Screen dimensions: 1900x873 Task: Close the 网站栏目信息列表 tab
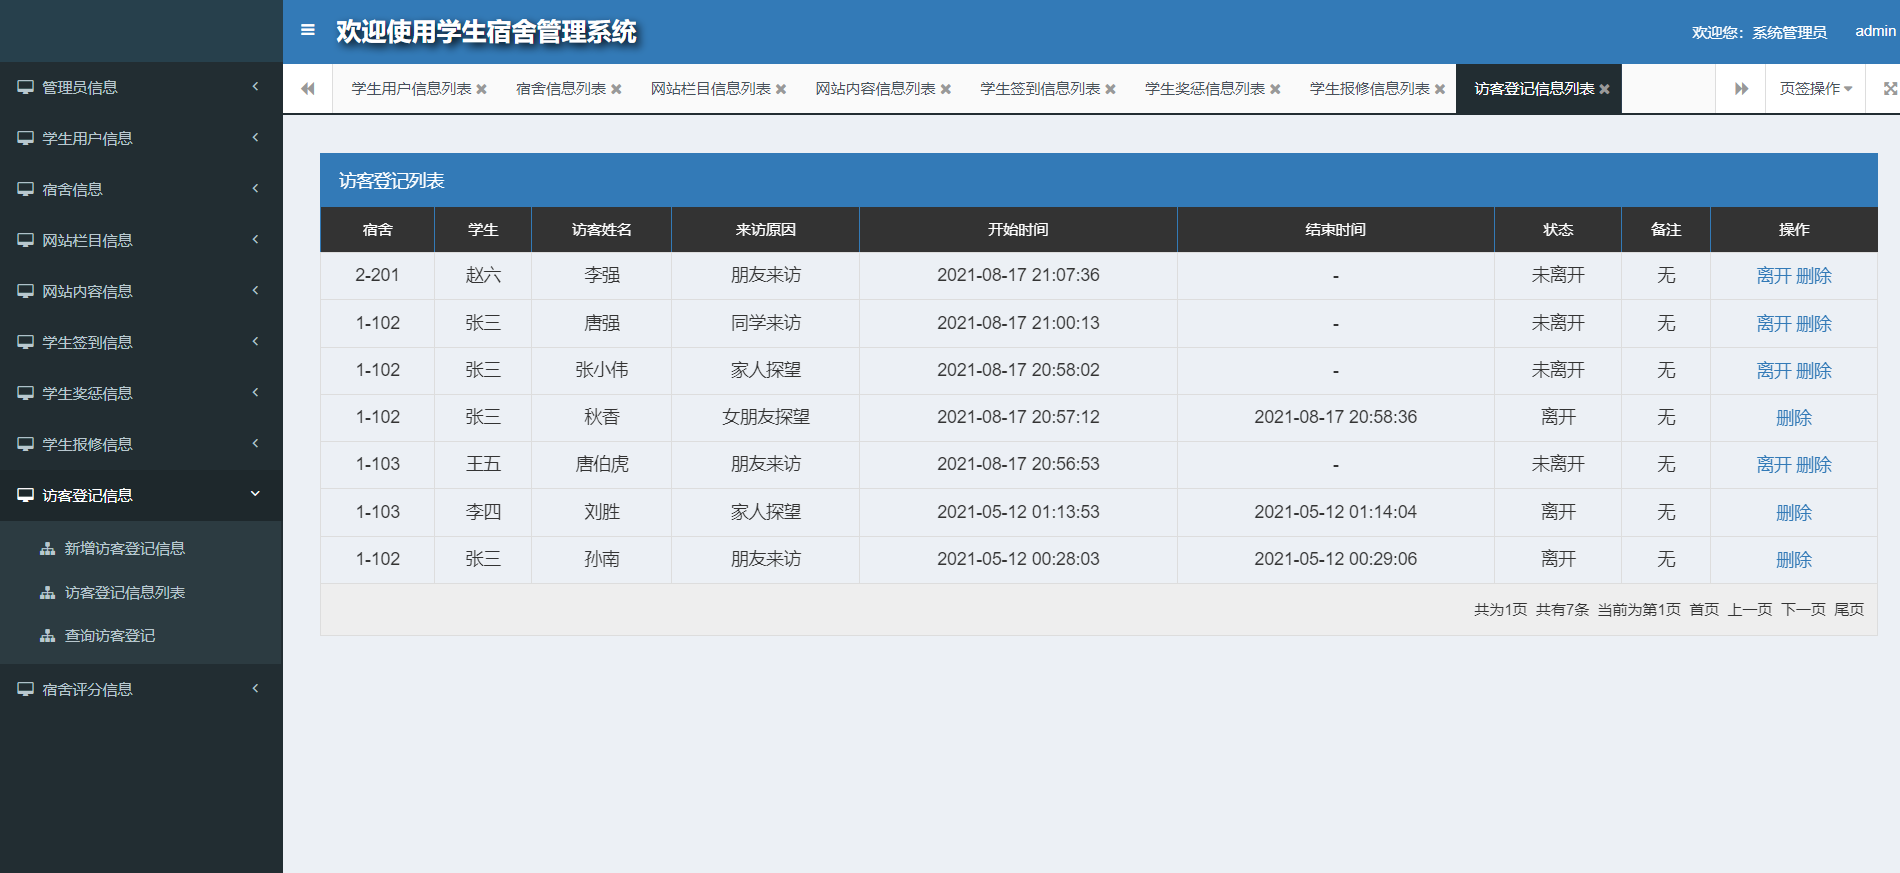(x=781, y=89)
